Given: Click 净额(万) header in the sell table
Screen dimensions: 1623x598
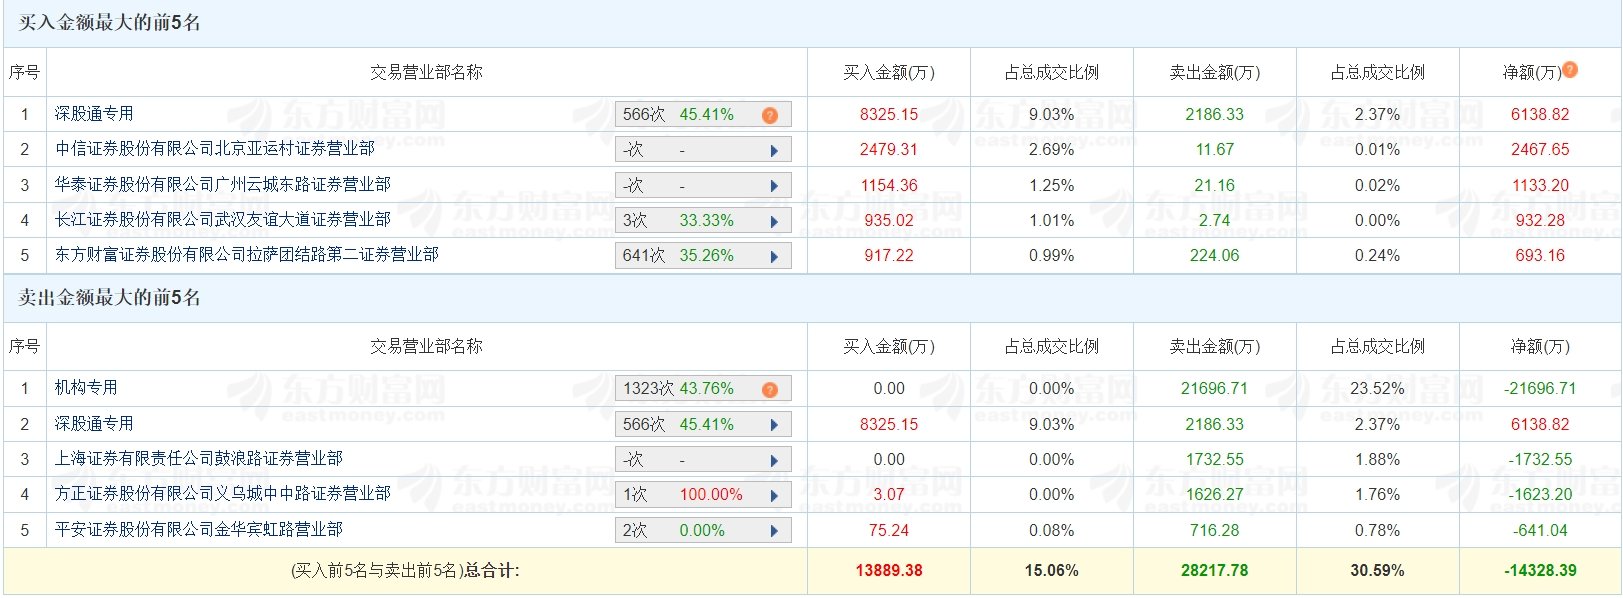Looking at the screenshot, I should click(1540, 347).
